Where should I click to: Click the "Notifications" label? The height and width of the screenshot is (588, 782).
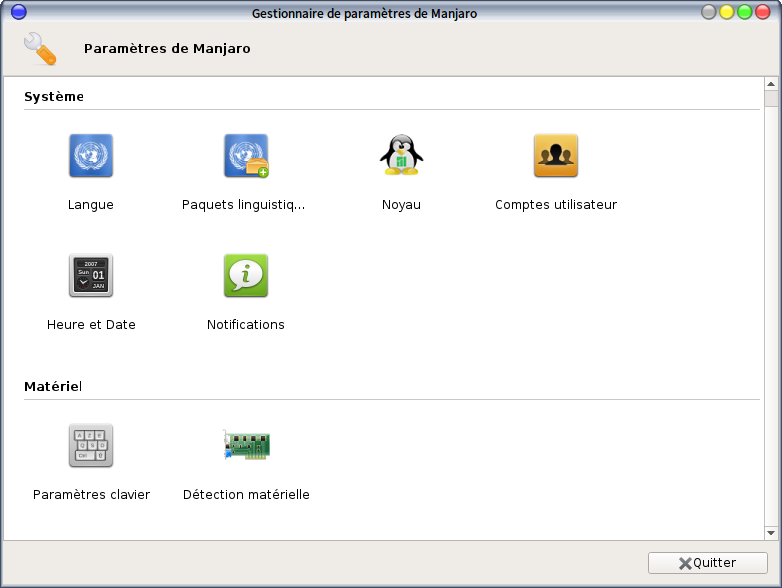click(246, 325)
